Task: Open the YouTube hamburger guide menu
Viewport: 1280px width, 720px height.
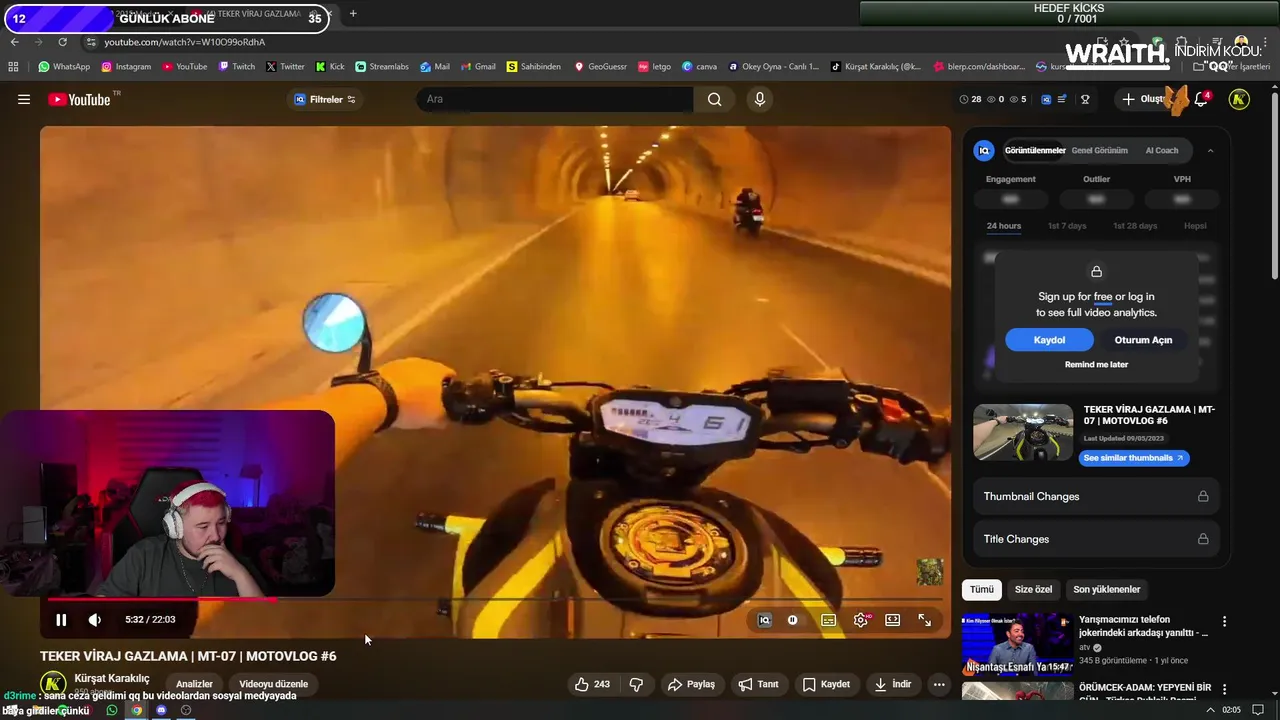Action: [24, 99]
